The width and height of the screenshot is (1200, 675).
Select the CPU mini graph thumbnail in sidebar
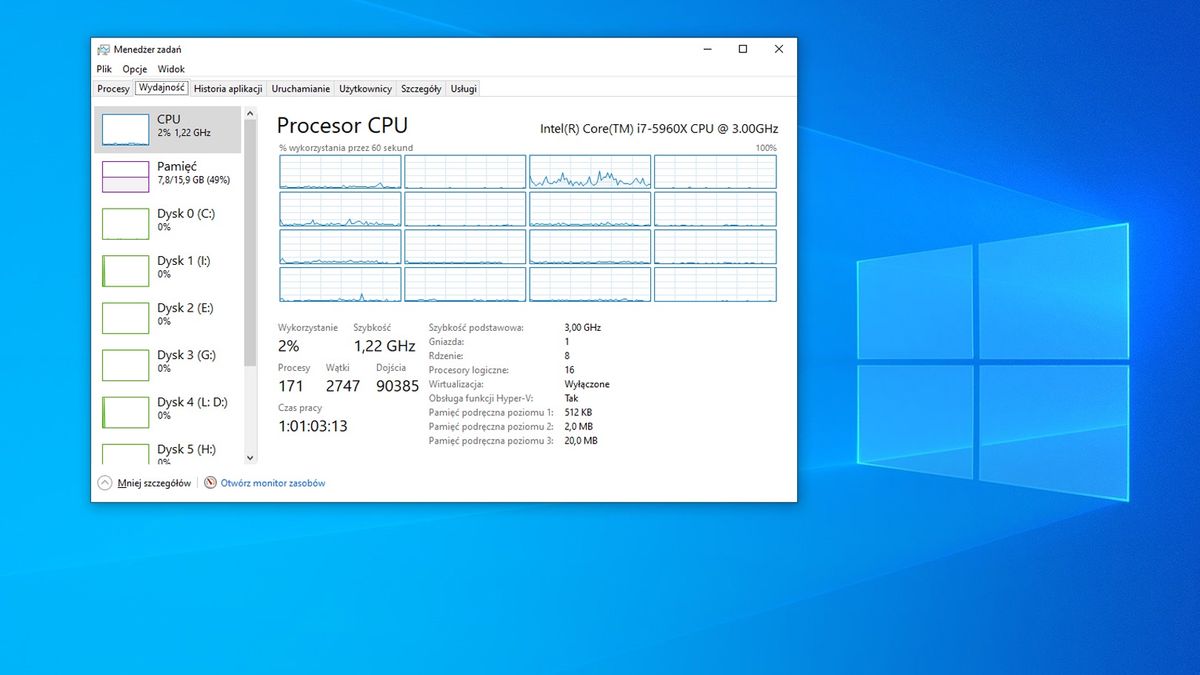[x=125, y=129]
